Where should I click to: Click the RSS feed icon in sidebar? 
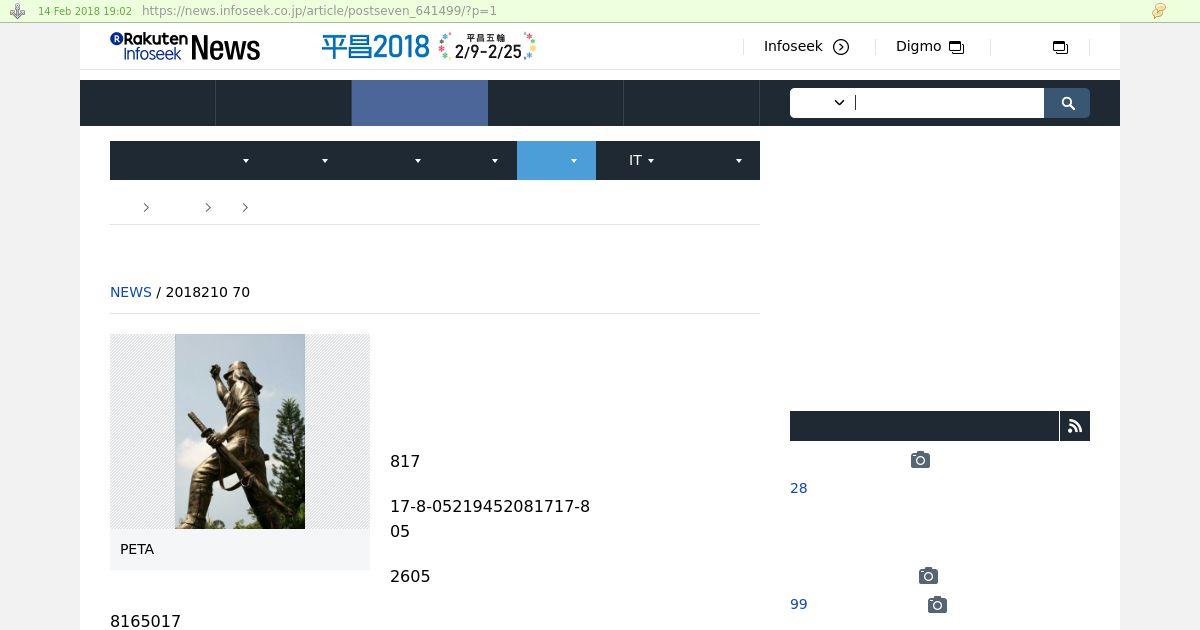coord(1075,426)
